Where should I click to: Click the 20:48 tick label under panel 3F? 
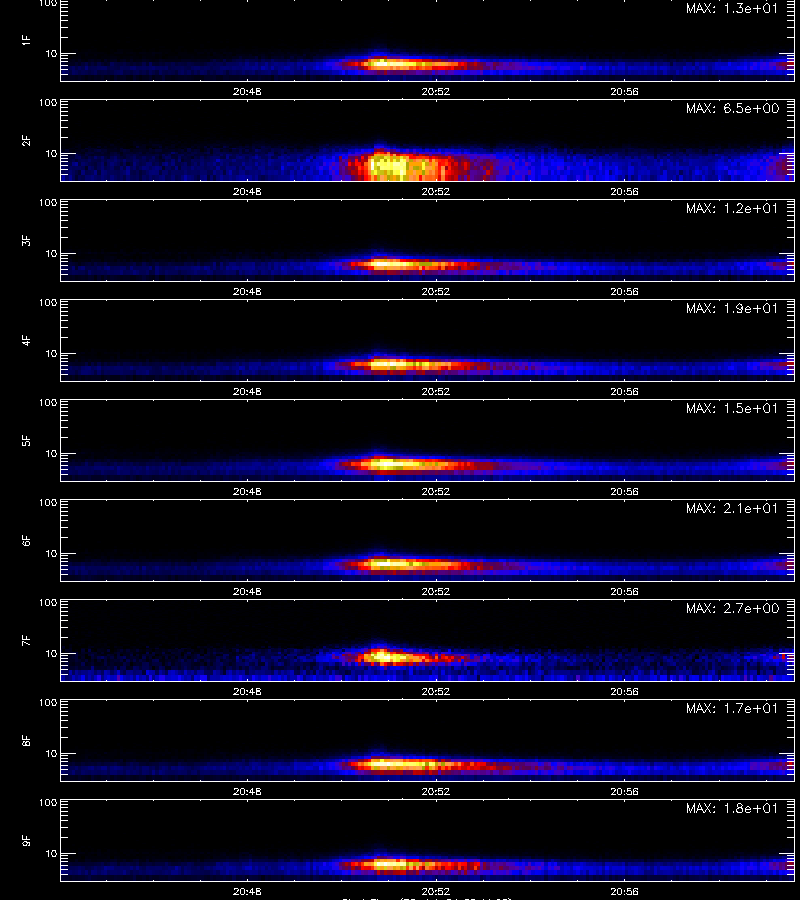[x=247, y=291]
